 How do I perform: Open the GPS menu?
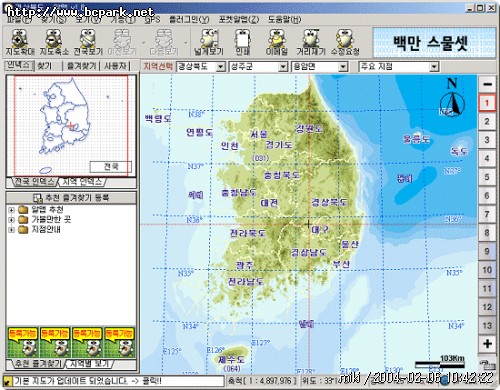pyautogui.click(x=153, y=19)
